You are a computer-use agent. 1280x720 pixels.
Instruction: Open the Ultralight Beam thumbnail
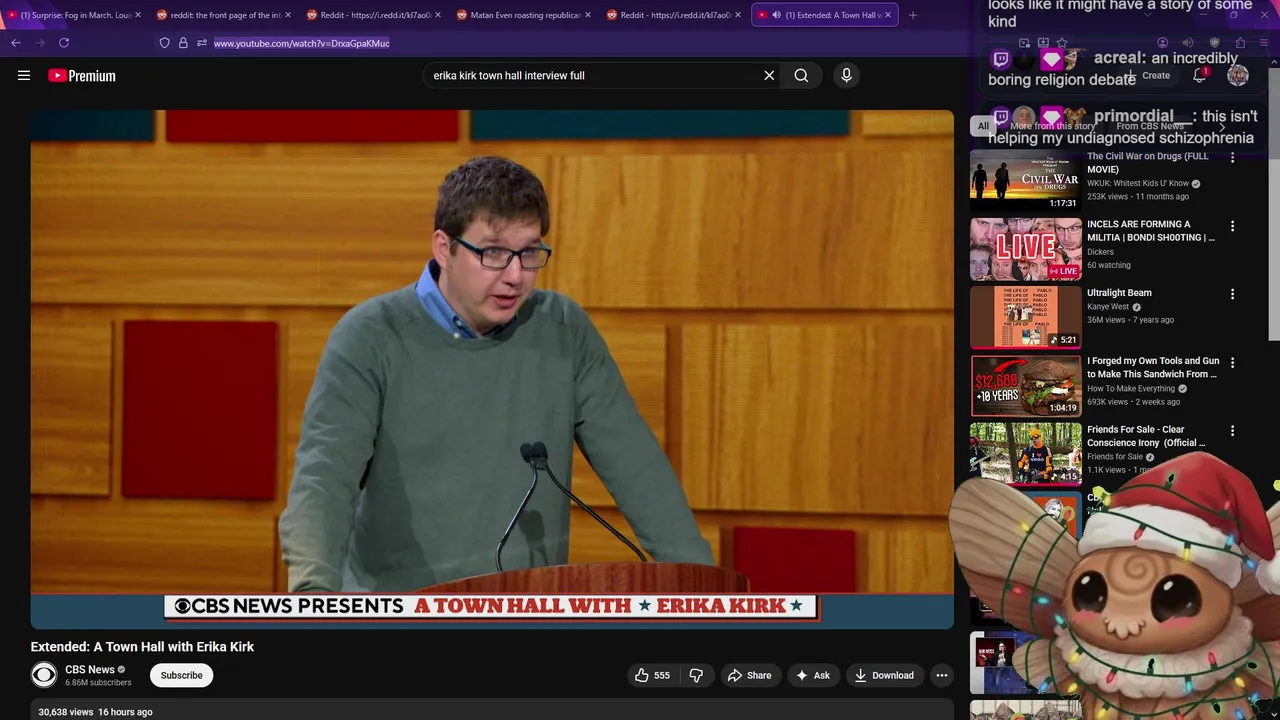(x=1026, y=317)
